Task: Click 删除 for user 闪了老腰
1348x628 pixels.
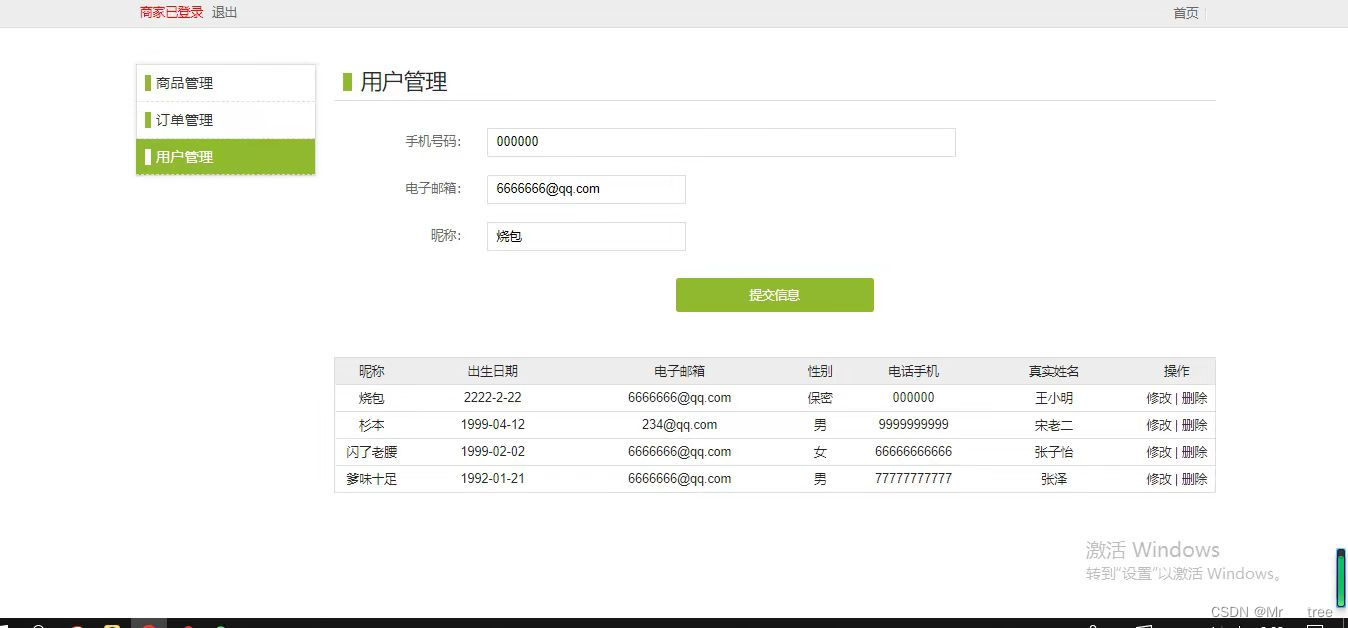Action: click(x=1194, y=452)
